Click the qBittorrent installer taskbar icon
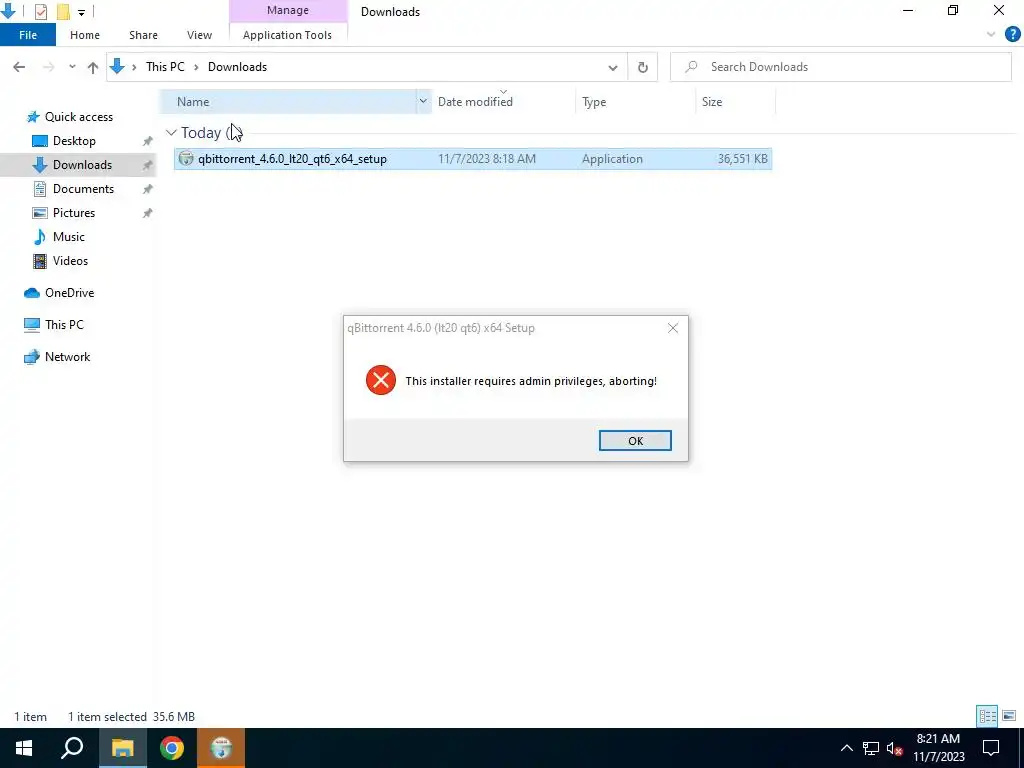Image resolution: width=1024 pixels, height=768 pixels. tap(221, 748)
